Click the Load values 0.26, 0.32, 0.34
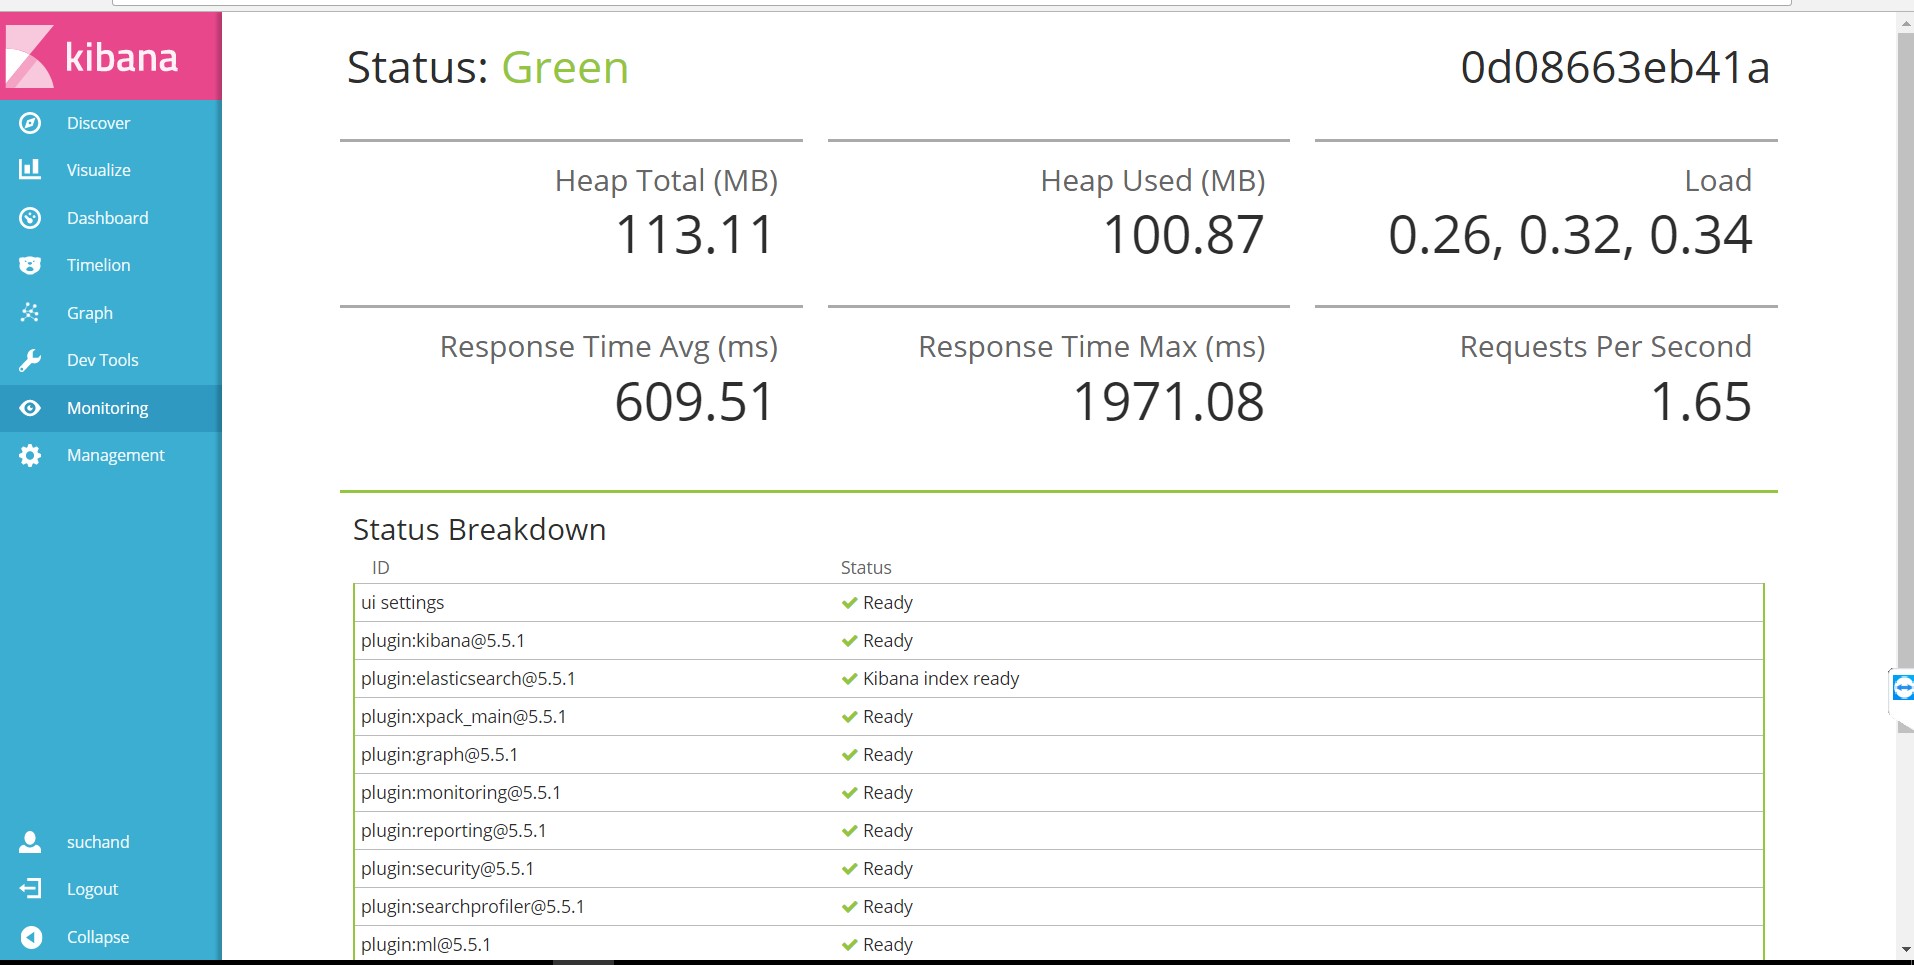Screen dimensions: 1914x965 coord(1570,235)
